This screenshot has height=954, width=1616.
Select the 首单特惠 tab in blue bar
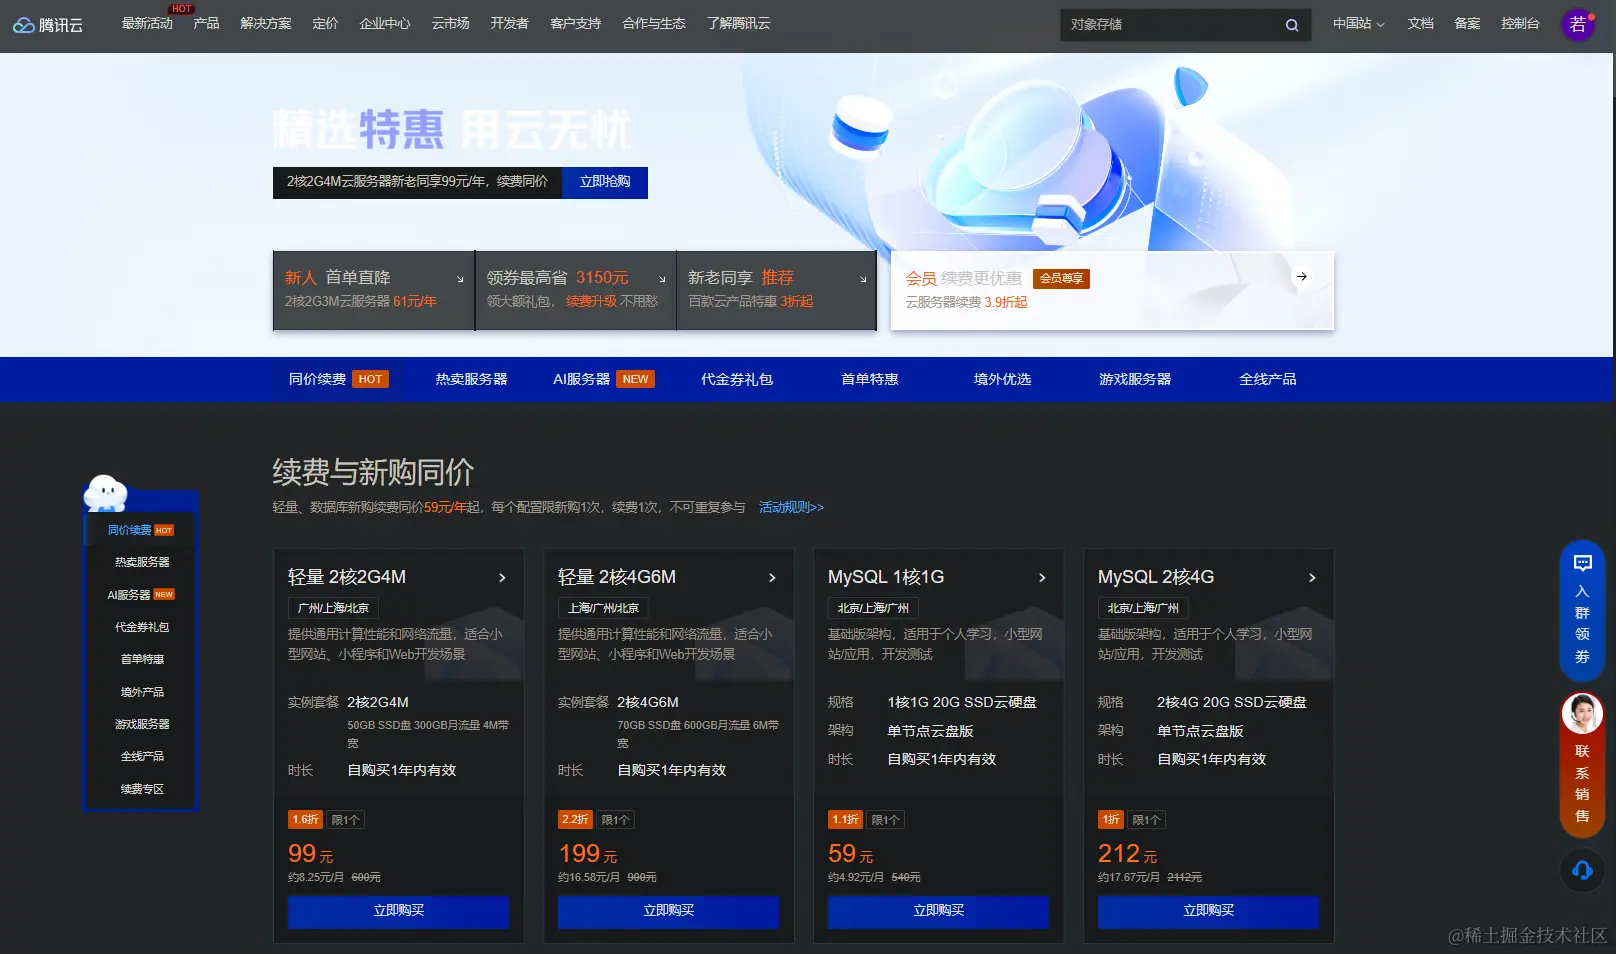pyautogui.click(x=870, y=380)
